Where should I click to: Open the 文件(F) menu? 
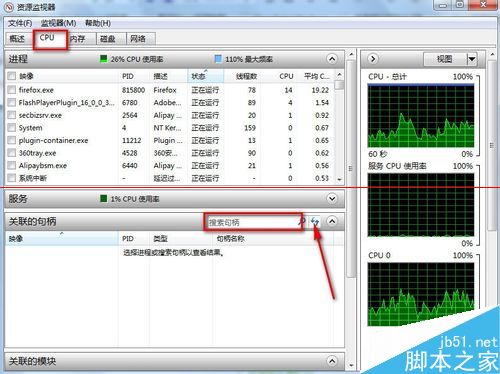[20, 23]
